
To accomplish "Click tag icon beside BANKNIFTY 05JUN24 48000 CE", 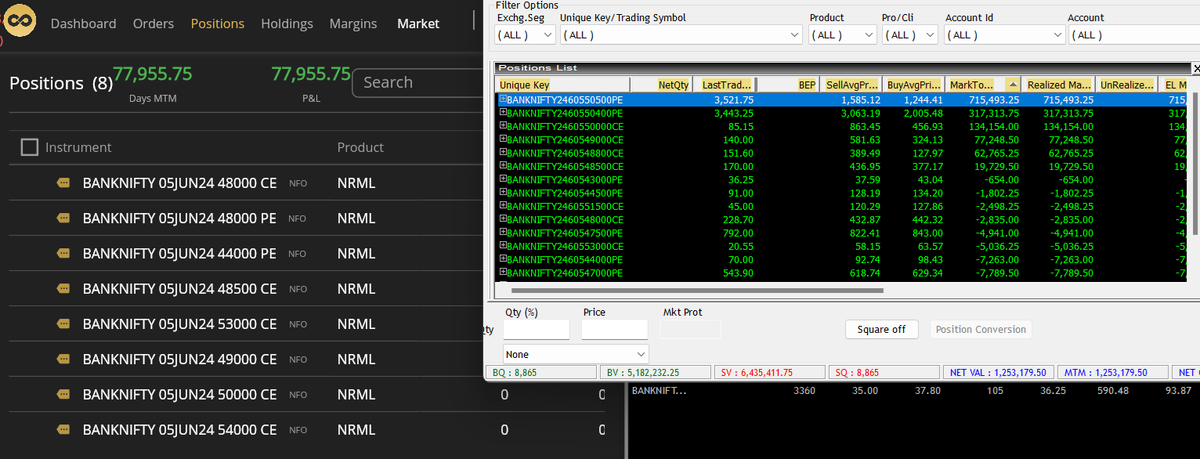I will (64, 184).
